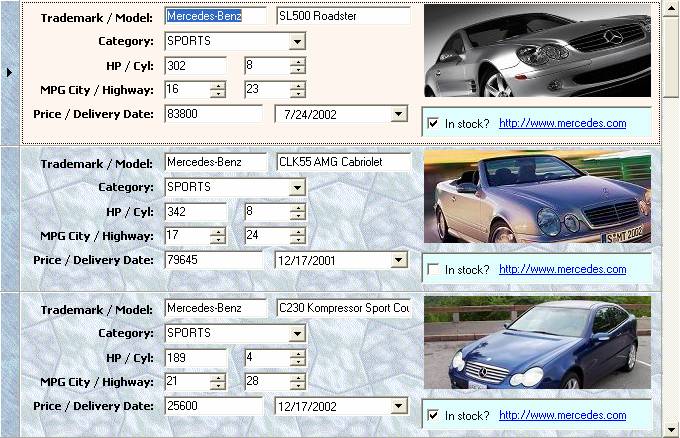Click mercedes.com link in SL500 record
Image resolution: width=680 pixels, height=438 pixels.
coord(562,124)
